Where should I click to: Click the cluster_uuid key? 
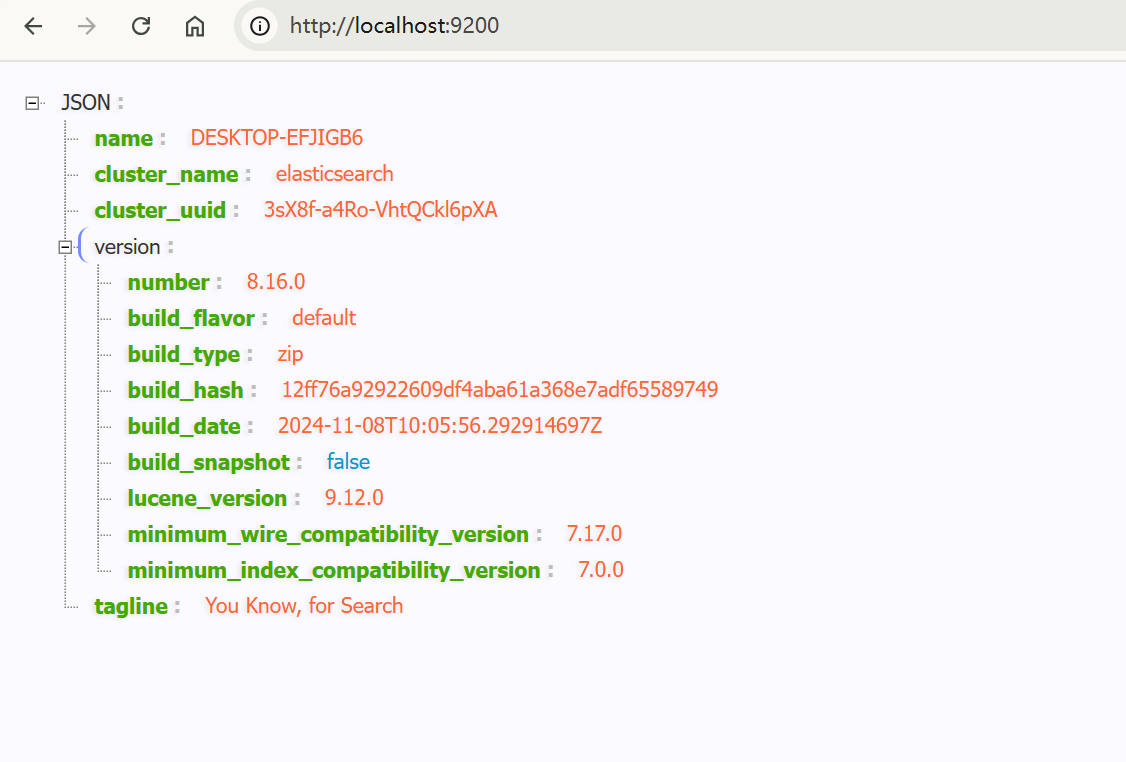160,210
